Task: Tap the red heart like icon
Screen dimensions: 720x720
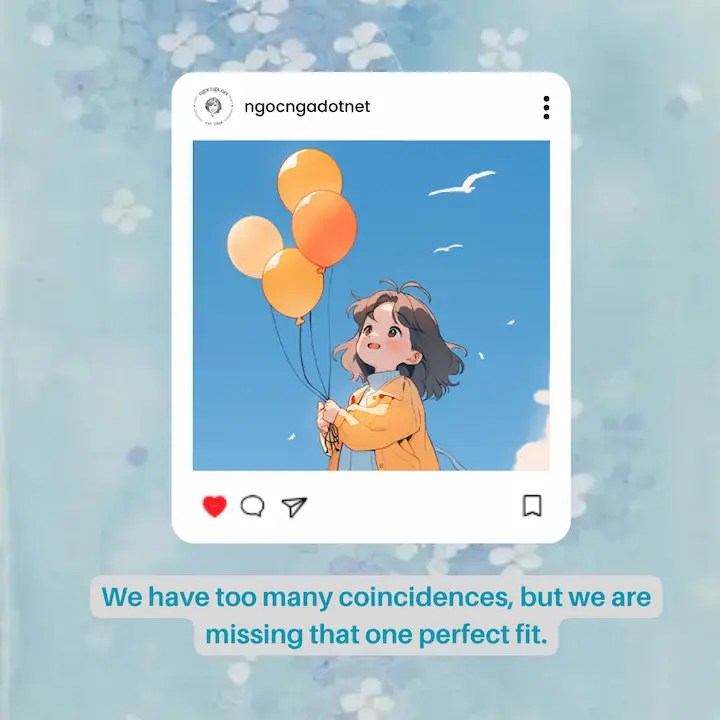Action: click(x=214, y=506)
